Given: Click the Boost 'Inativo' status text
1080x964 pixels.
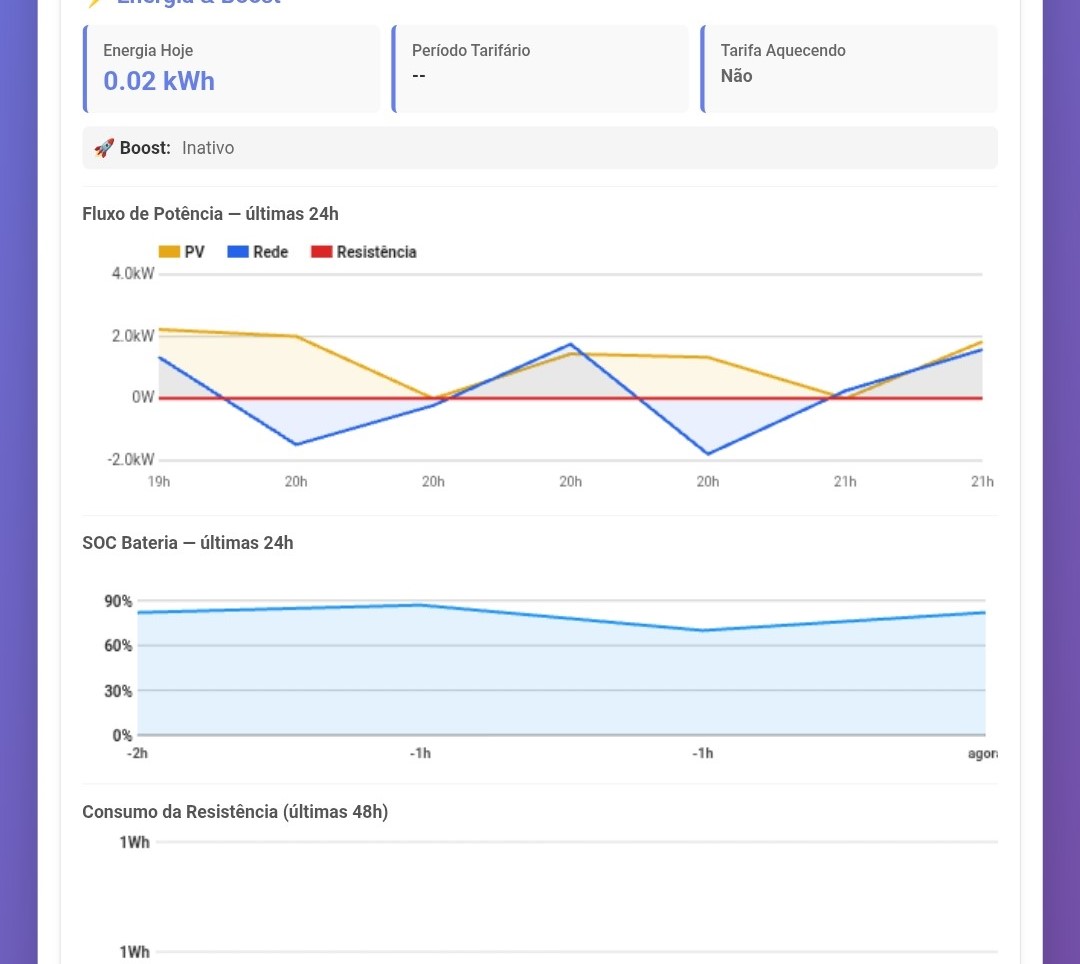Looking at the screenshot, I should pyautogui.click(x=208, y=148).
